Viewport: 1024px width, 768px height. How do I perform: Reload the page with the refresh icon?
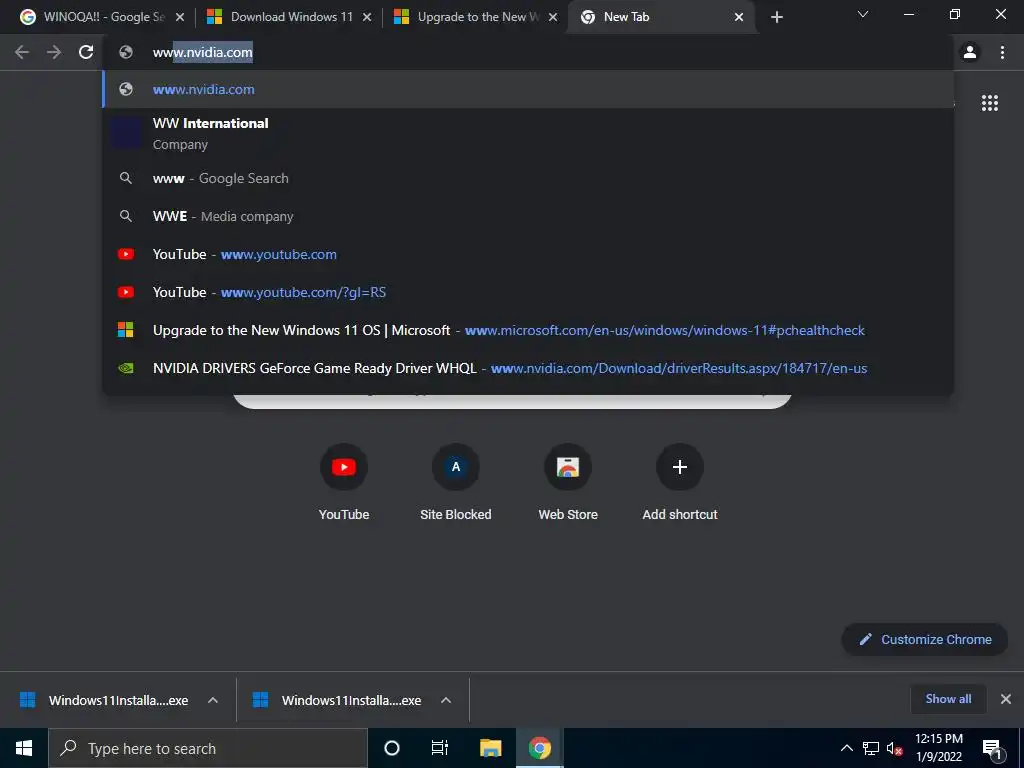click(86, 52)
